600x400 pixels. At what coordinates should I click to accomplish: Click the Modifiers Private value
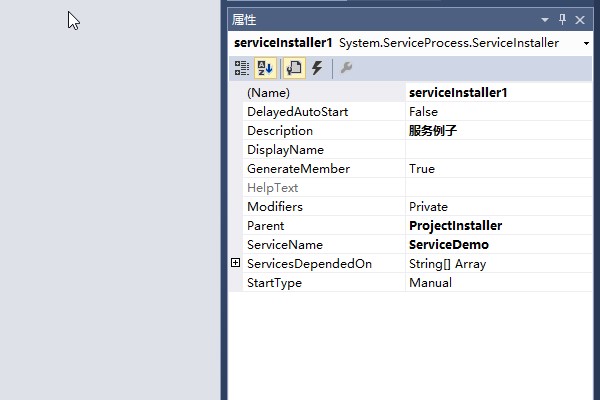[498, 207]
